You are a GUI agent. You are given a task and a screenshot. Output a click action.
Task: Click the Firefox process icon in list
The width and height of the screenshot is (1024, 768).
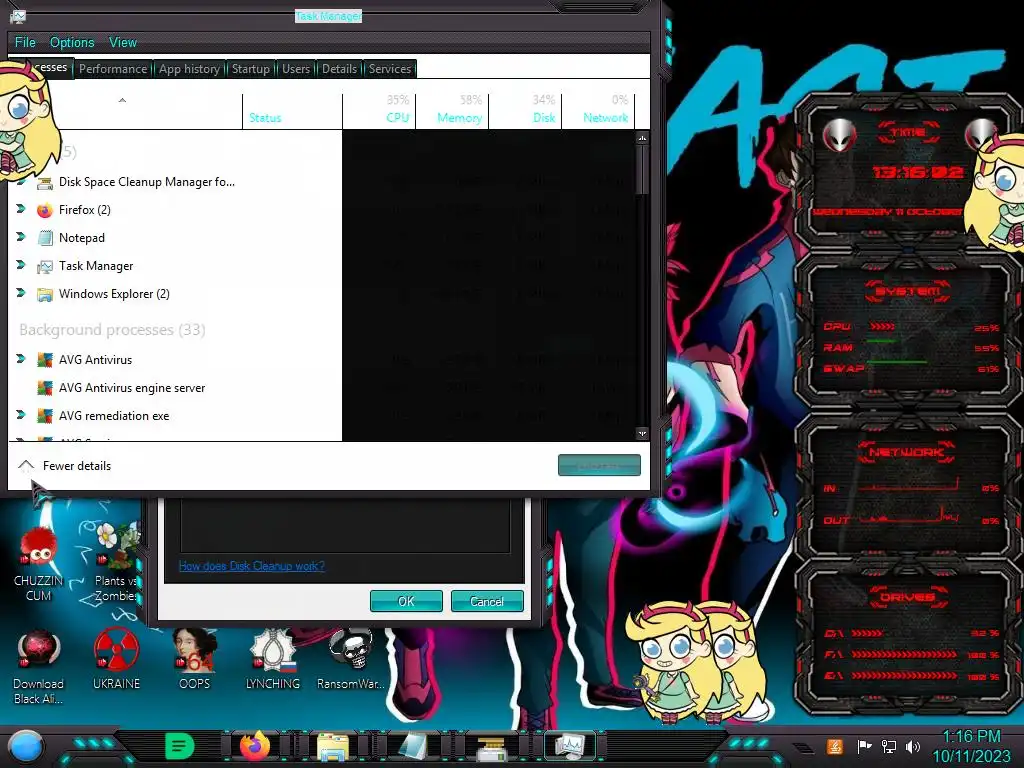[44, 210]
